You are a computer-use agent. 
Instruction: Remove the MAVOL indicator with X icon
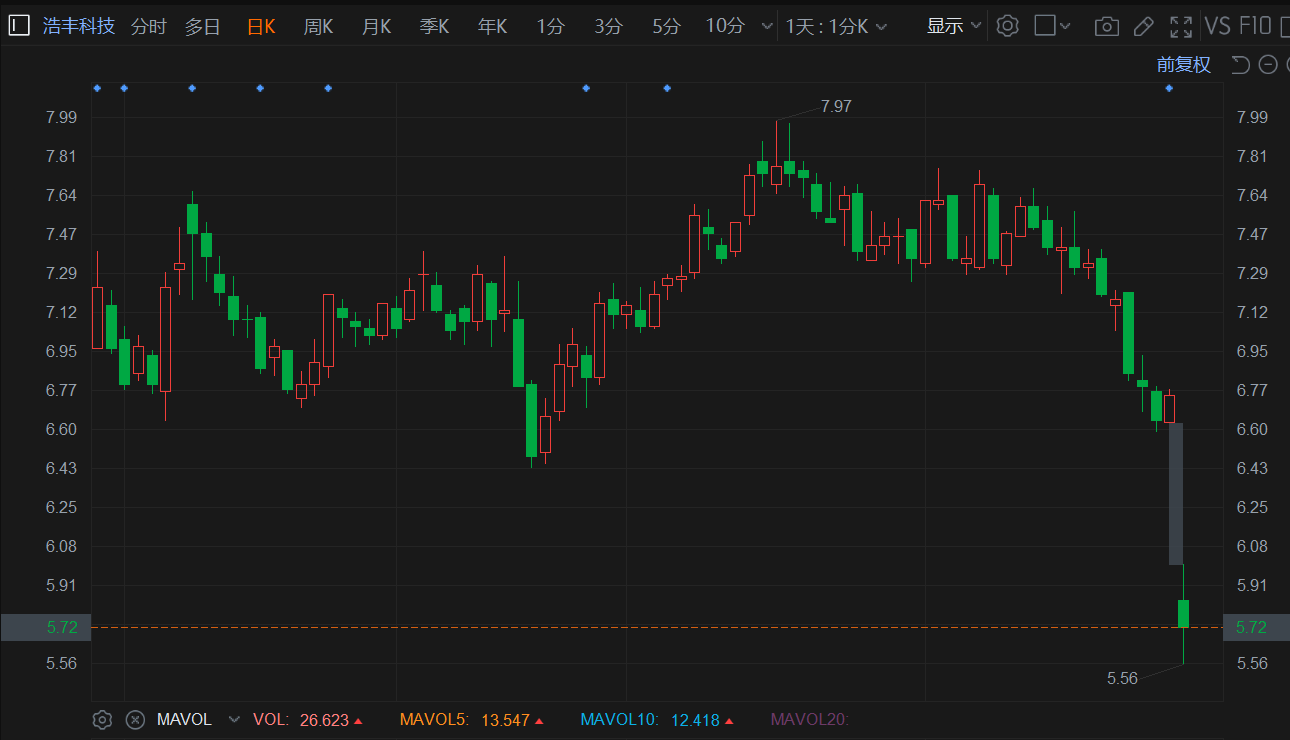click(135, 719)
